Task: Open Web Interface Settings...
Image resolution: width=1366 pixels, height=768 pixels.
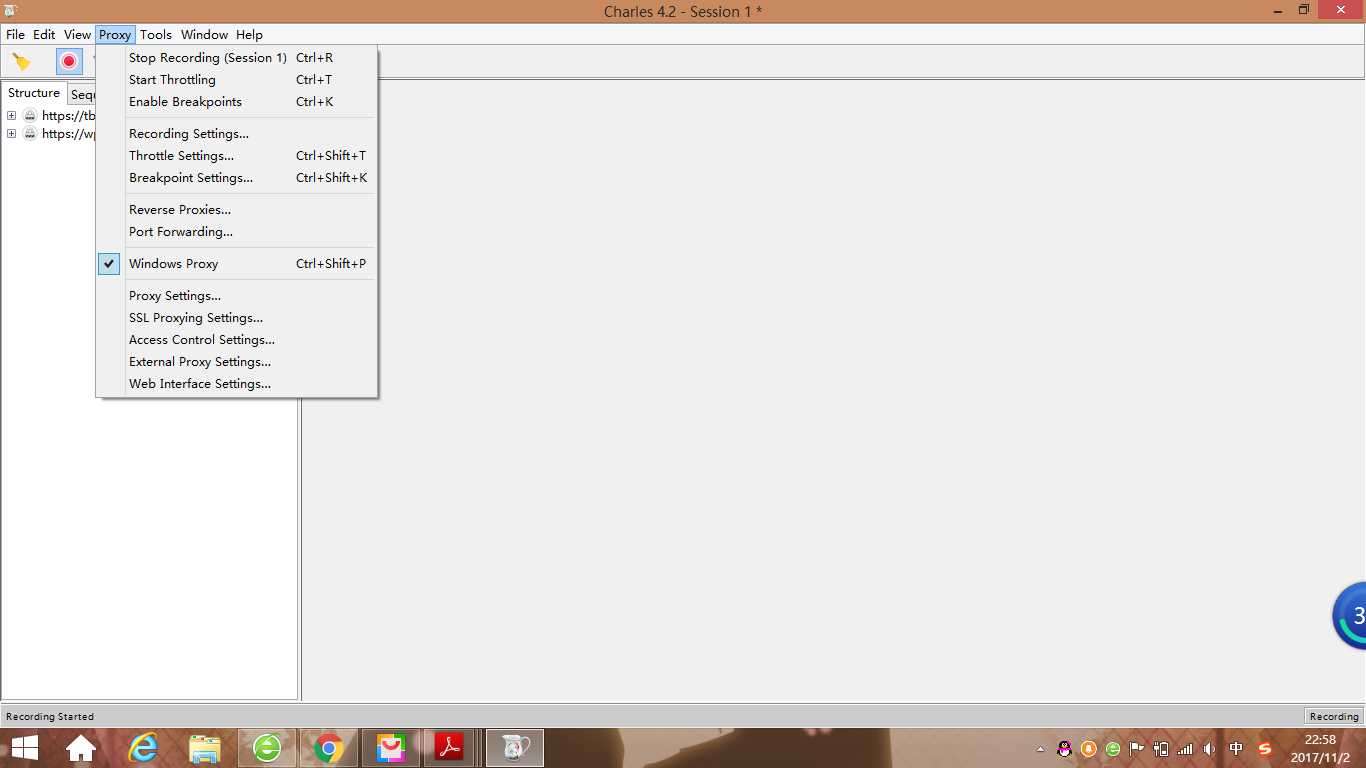Action: (237, 384)
